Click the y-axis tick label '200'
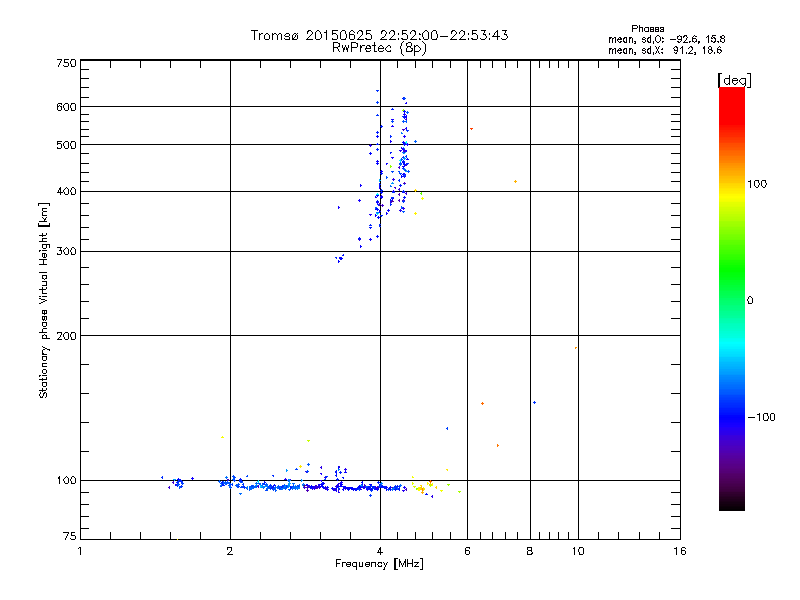 pos(66,336)
